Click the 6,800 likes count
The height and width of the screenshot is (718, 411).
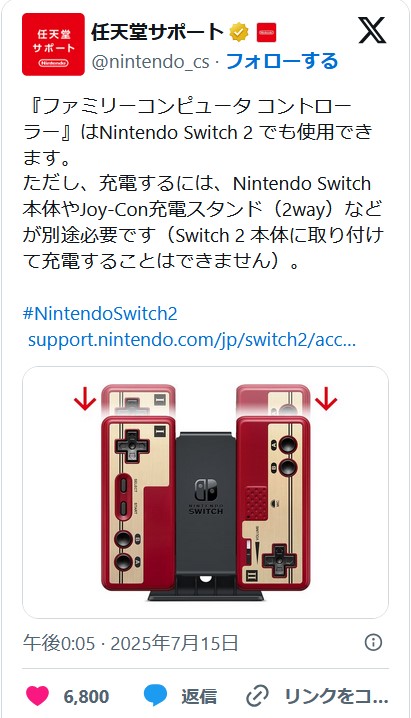coord(87,696)
